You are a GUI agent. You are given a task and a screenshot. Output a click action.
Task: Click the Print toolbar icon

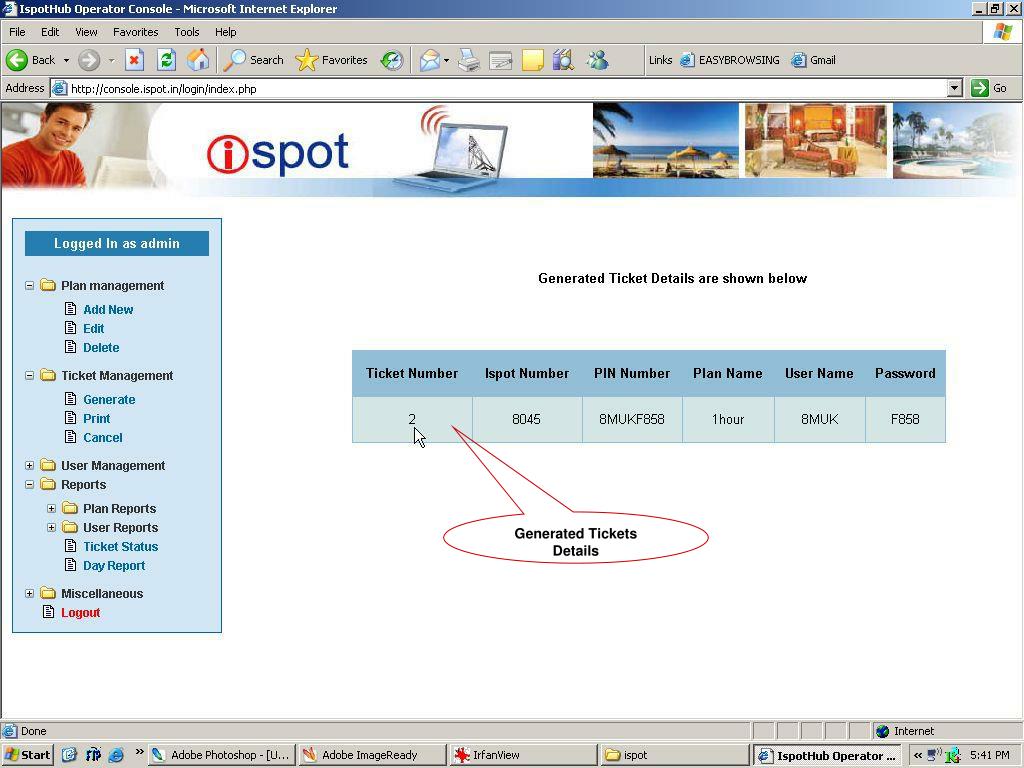pos(469,60)
